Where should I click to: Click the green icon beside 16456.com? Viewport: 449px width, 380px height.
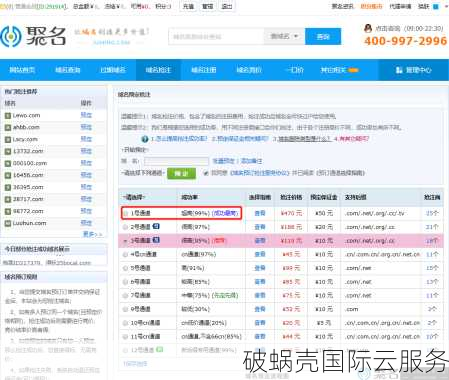pyautogui.click(x=8, y=176)
